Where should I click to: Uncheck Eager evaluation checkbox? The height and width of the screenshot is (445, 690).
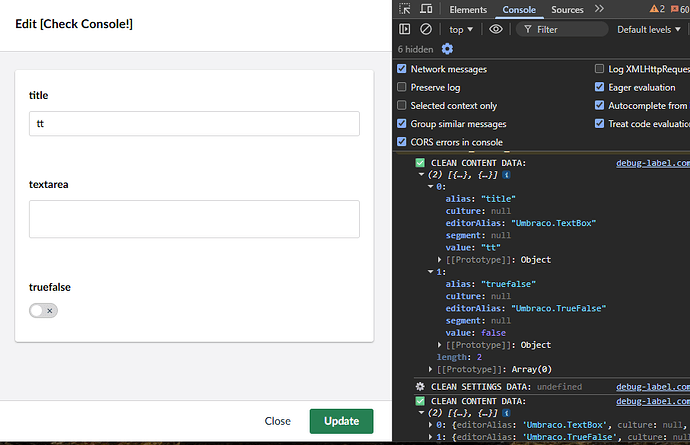(599, 87)
